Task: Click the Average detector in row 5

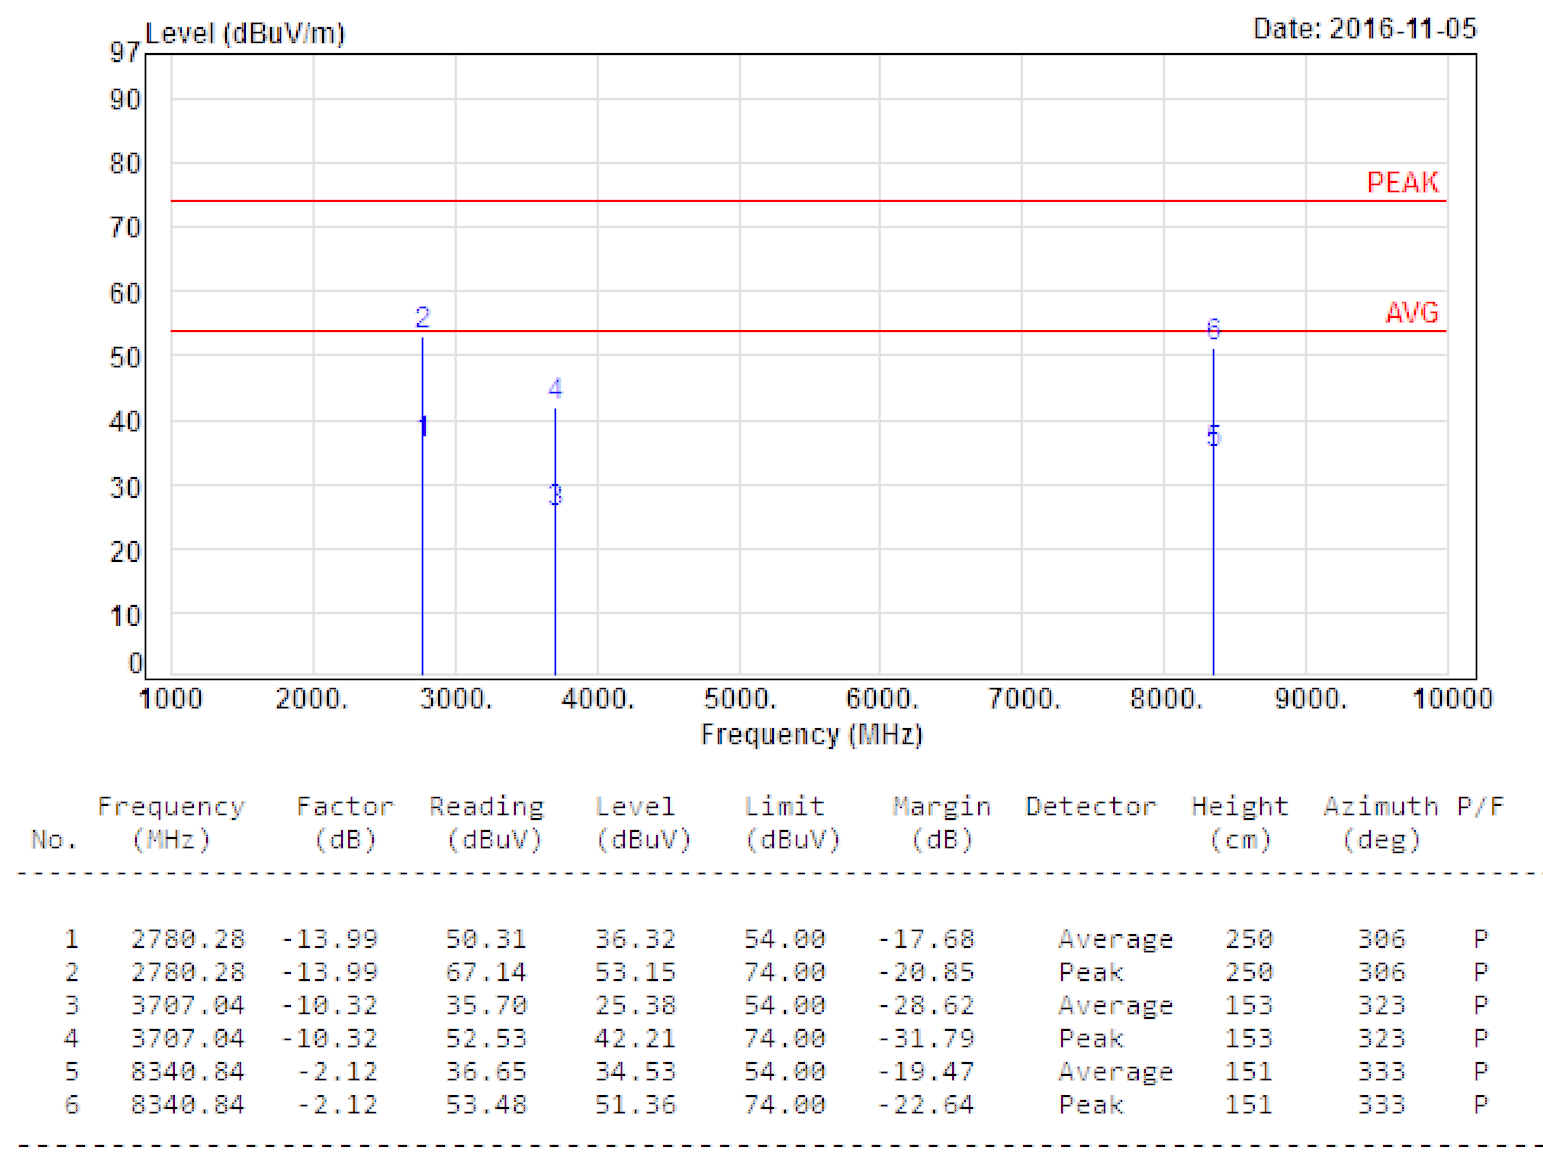Action: (1116, 1072)
